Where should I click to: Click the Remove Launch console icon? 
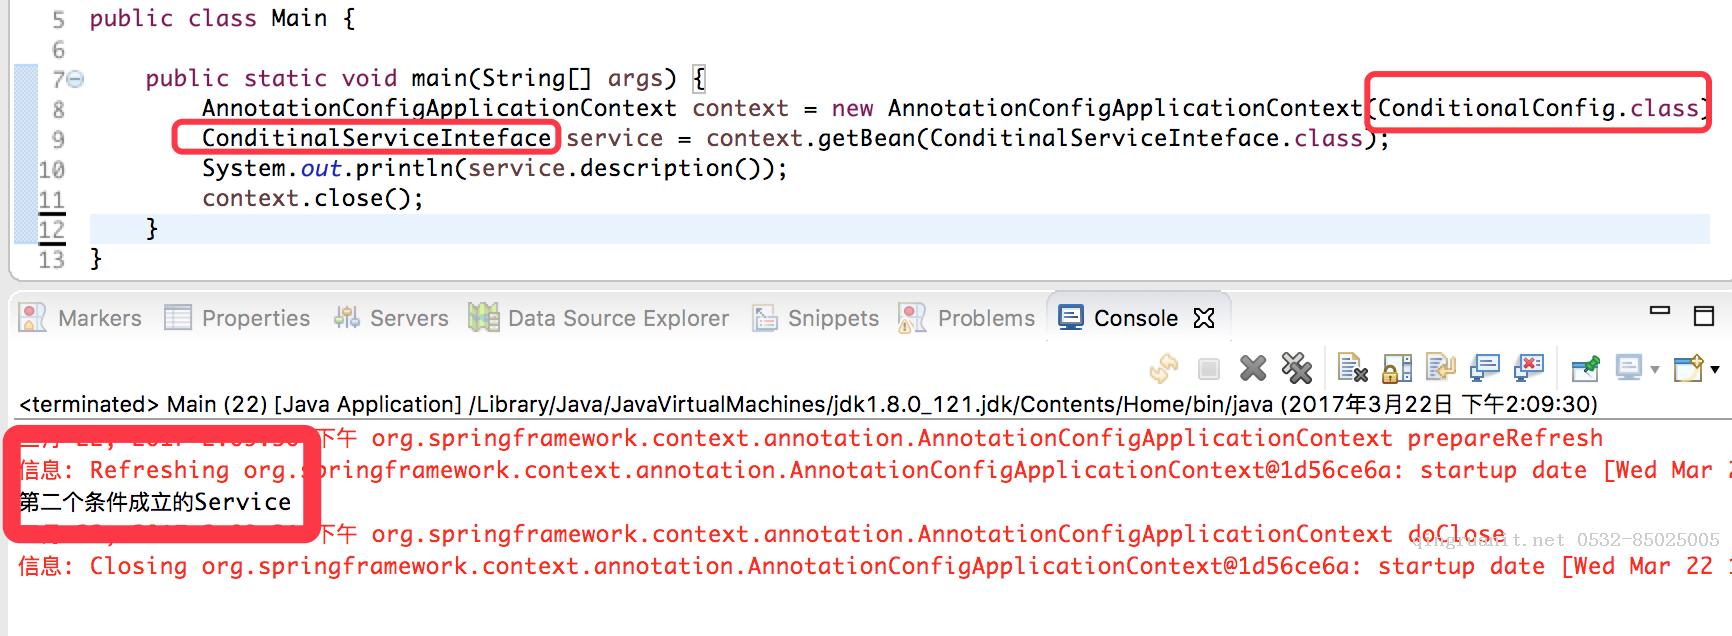tap(1253, 369)
